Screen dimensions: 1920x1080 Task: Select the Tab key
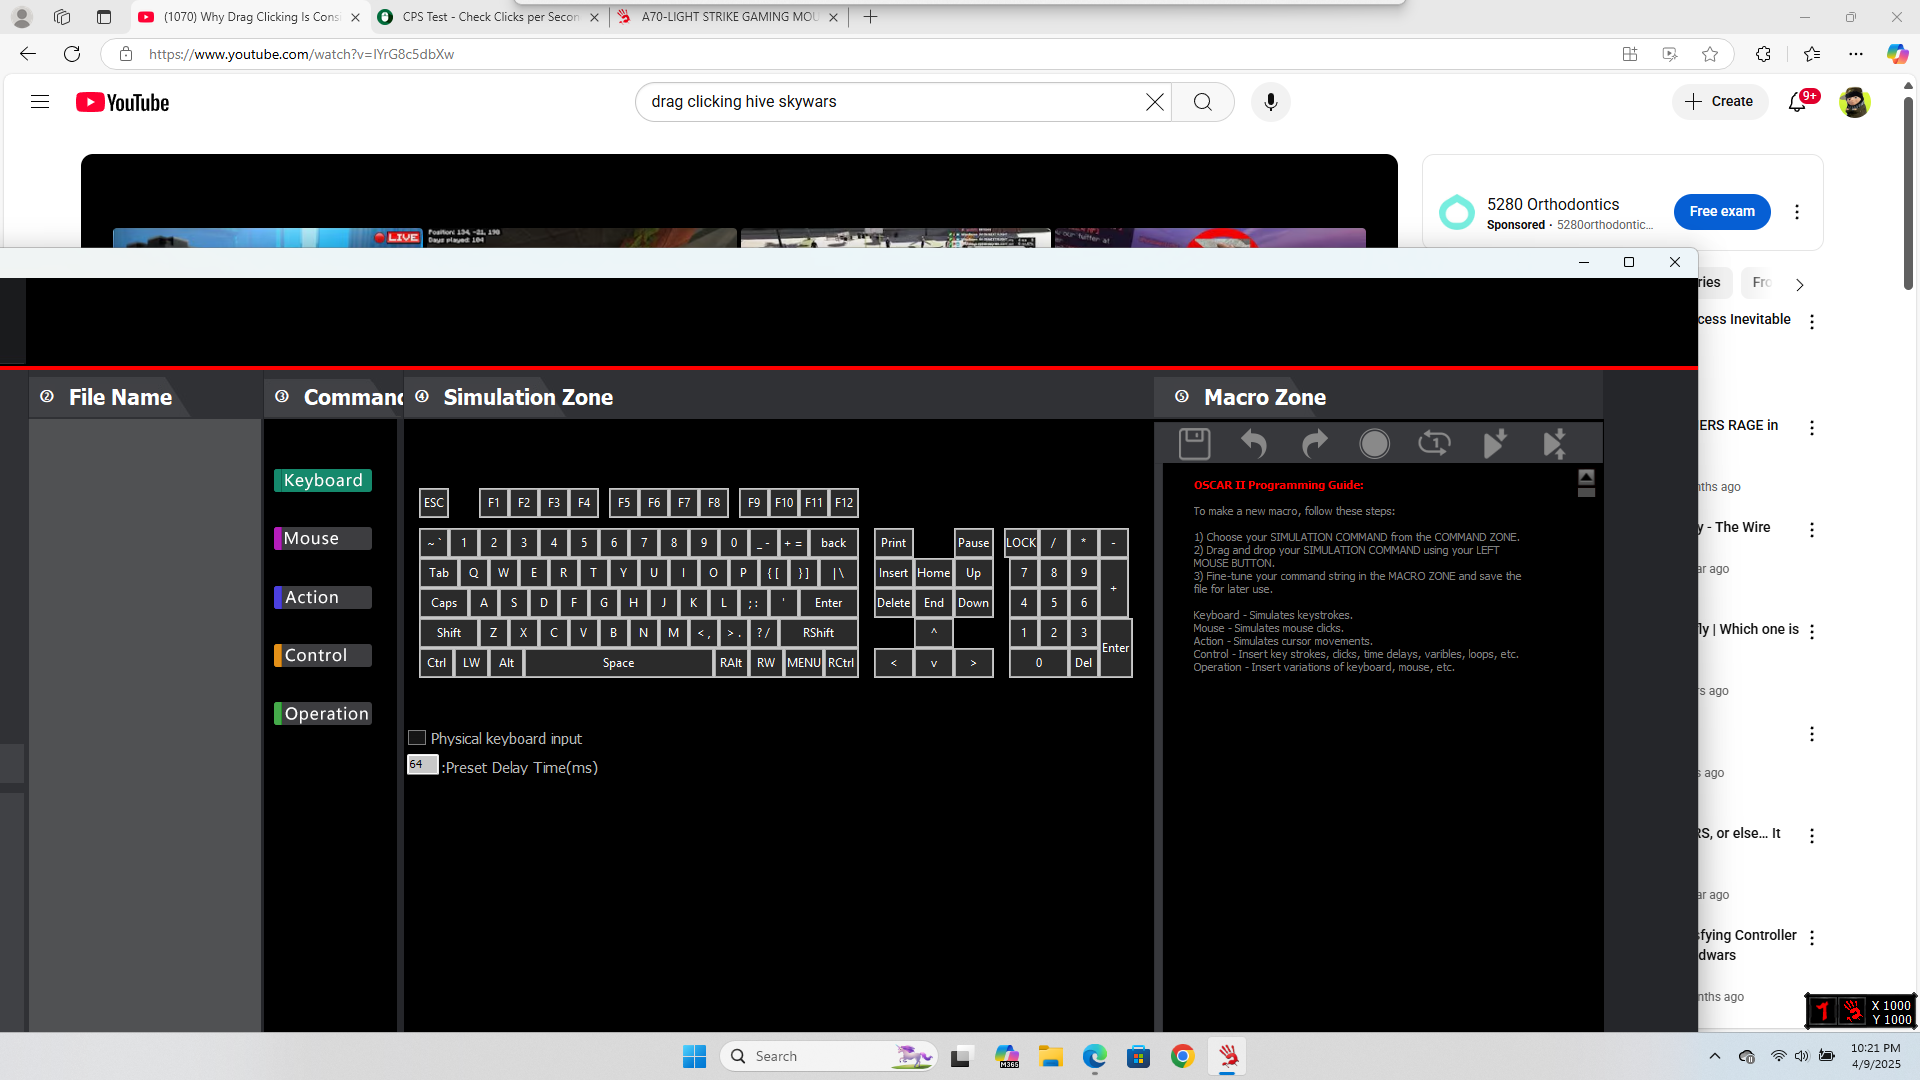tap(439, 573)
